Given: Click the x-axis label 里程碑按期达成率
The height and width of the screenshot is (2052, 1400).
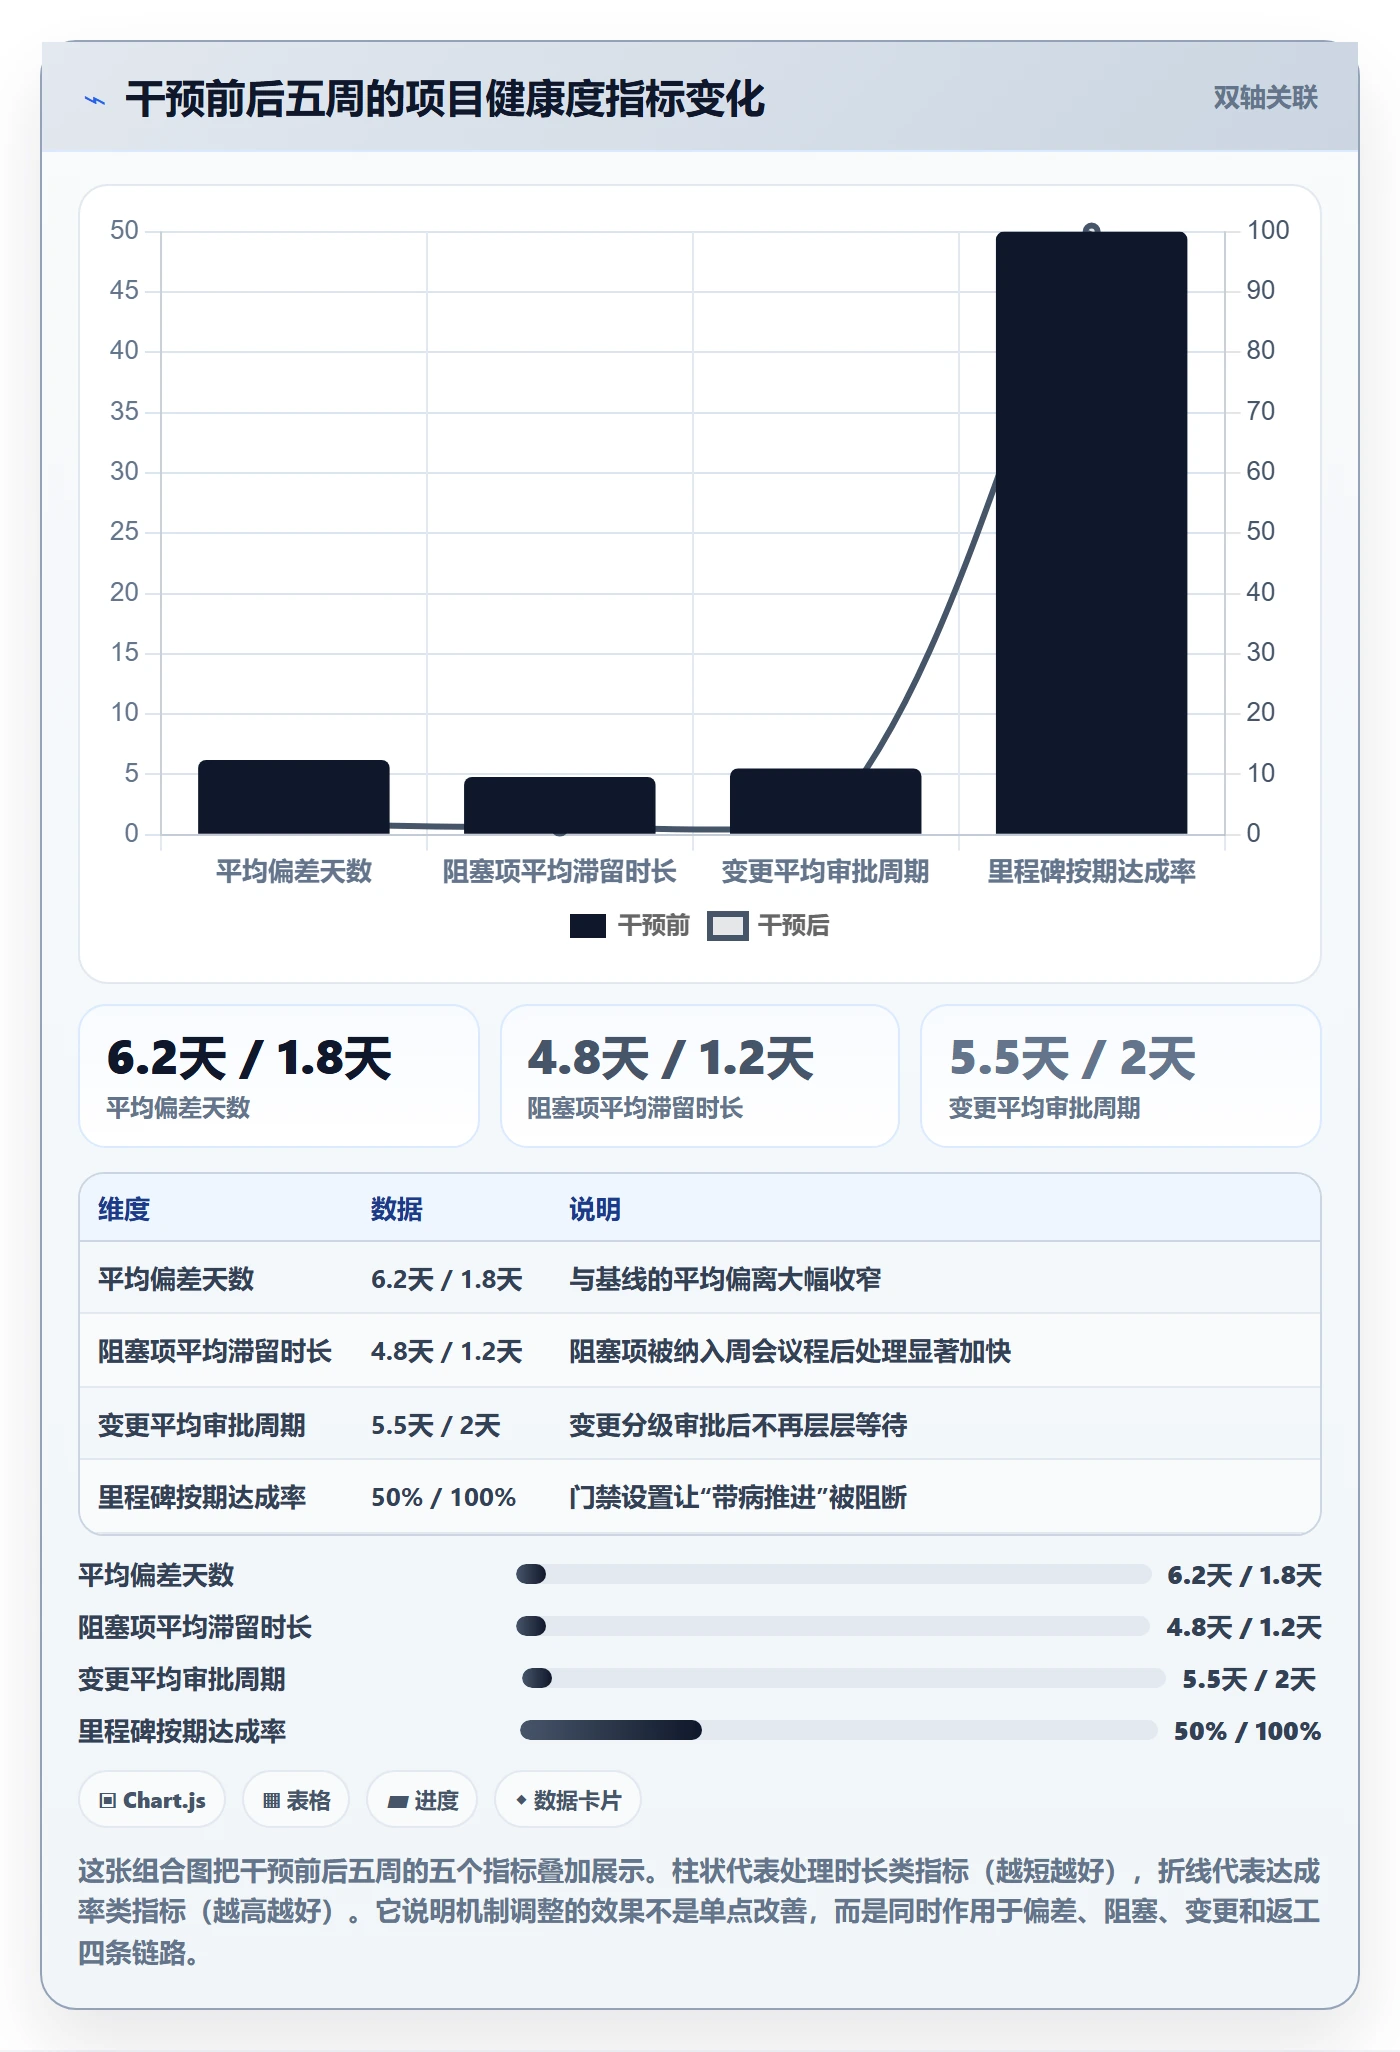Looking at the screenshot, I should click(x=1092, y=872).
